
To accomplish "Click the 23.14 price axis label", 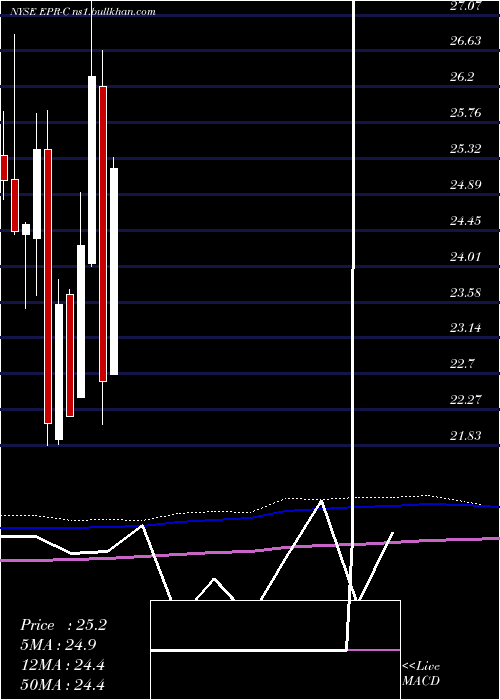I will pos(466,328).
